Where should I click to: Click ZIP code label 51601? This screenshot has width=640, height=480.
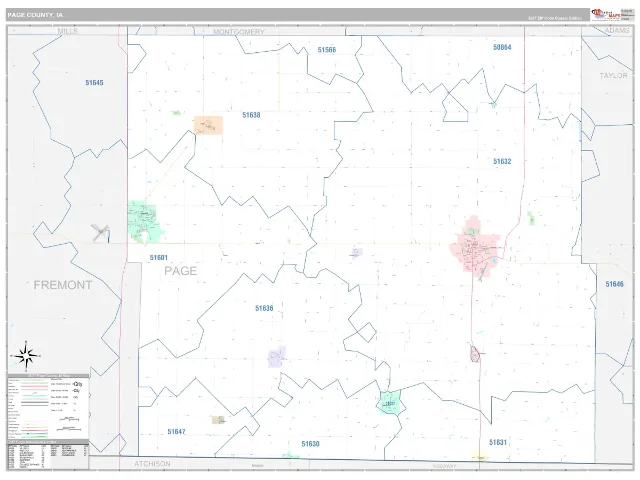[x=158, y=258]
